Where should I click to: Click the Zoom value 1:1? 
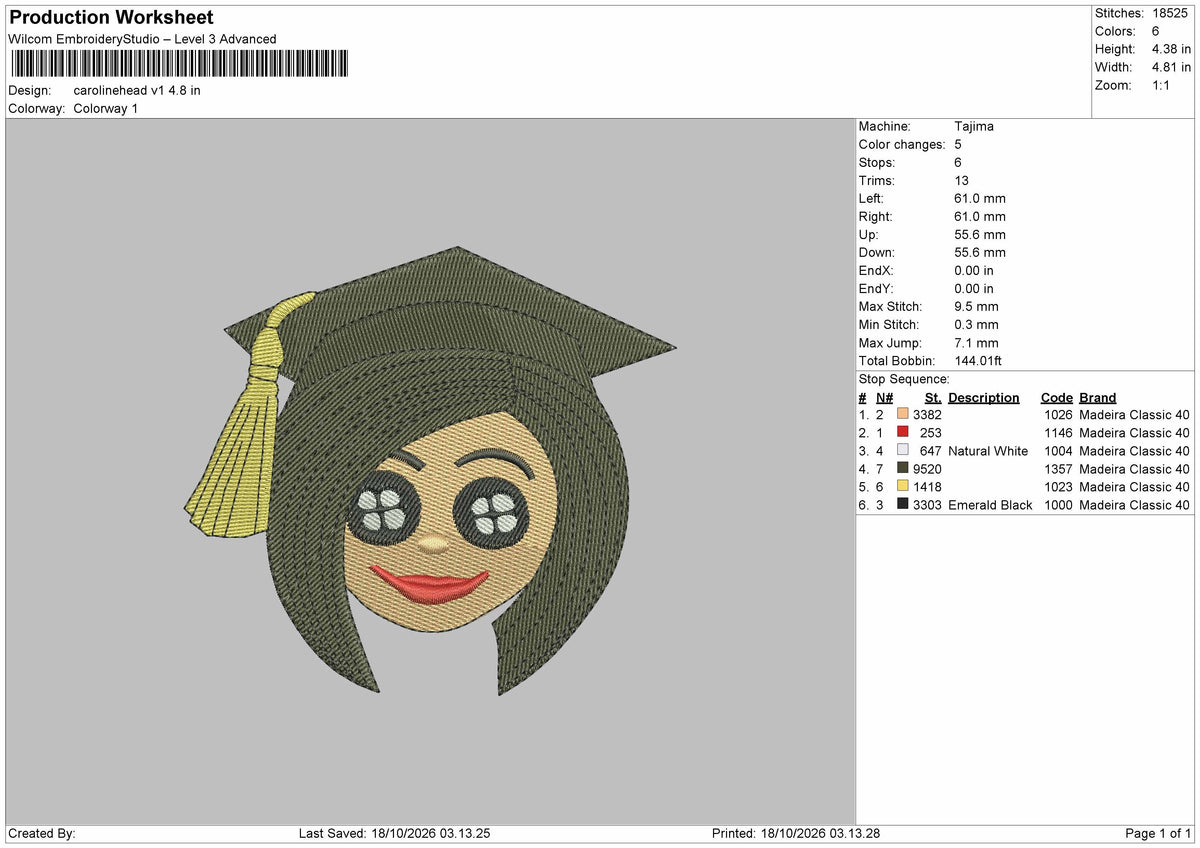1163,85
